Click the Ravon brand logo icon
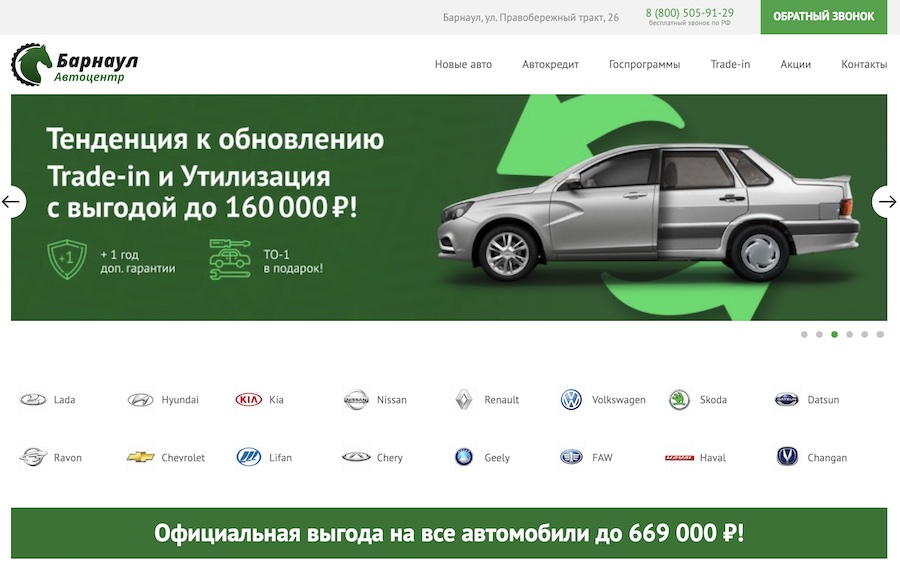 pos(33,457)
